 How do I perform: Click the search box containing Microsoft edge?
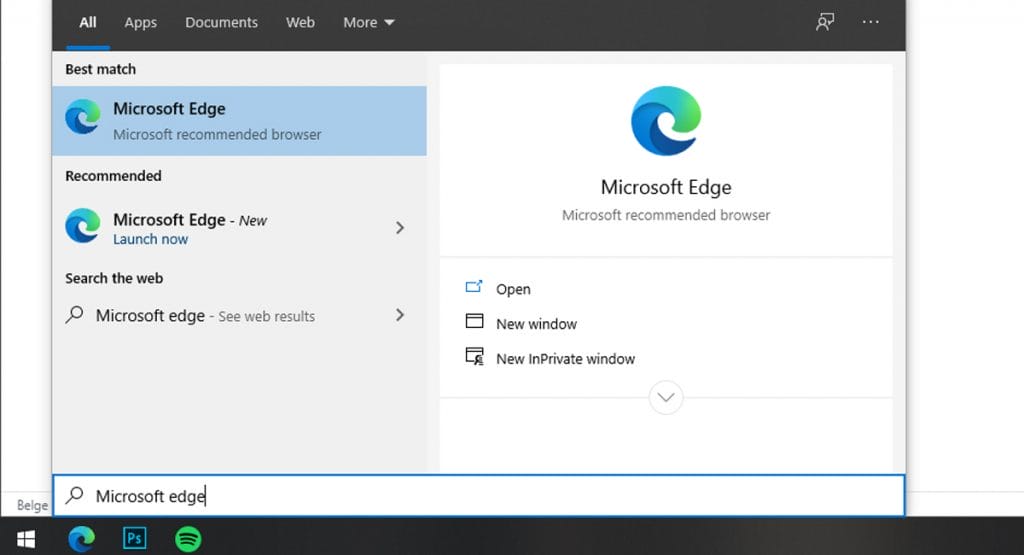[478, 496]
